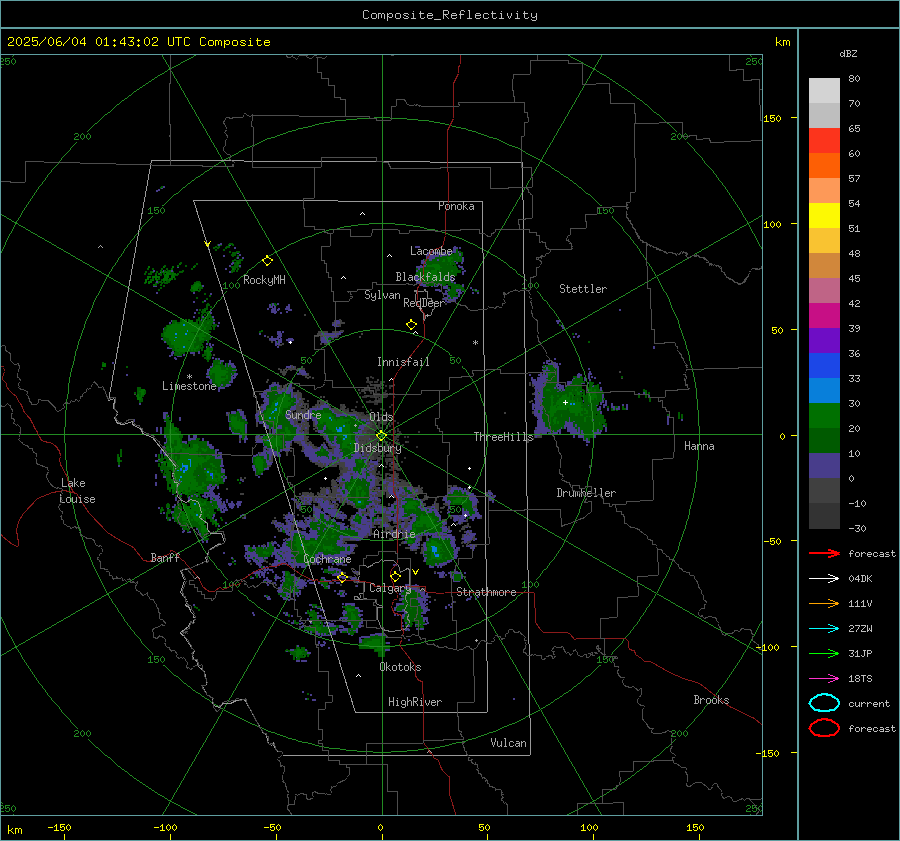Screen dimensions: 900x841
Task: Click the Limestone label
Action: [189, 386]
